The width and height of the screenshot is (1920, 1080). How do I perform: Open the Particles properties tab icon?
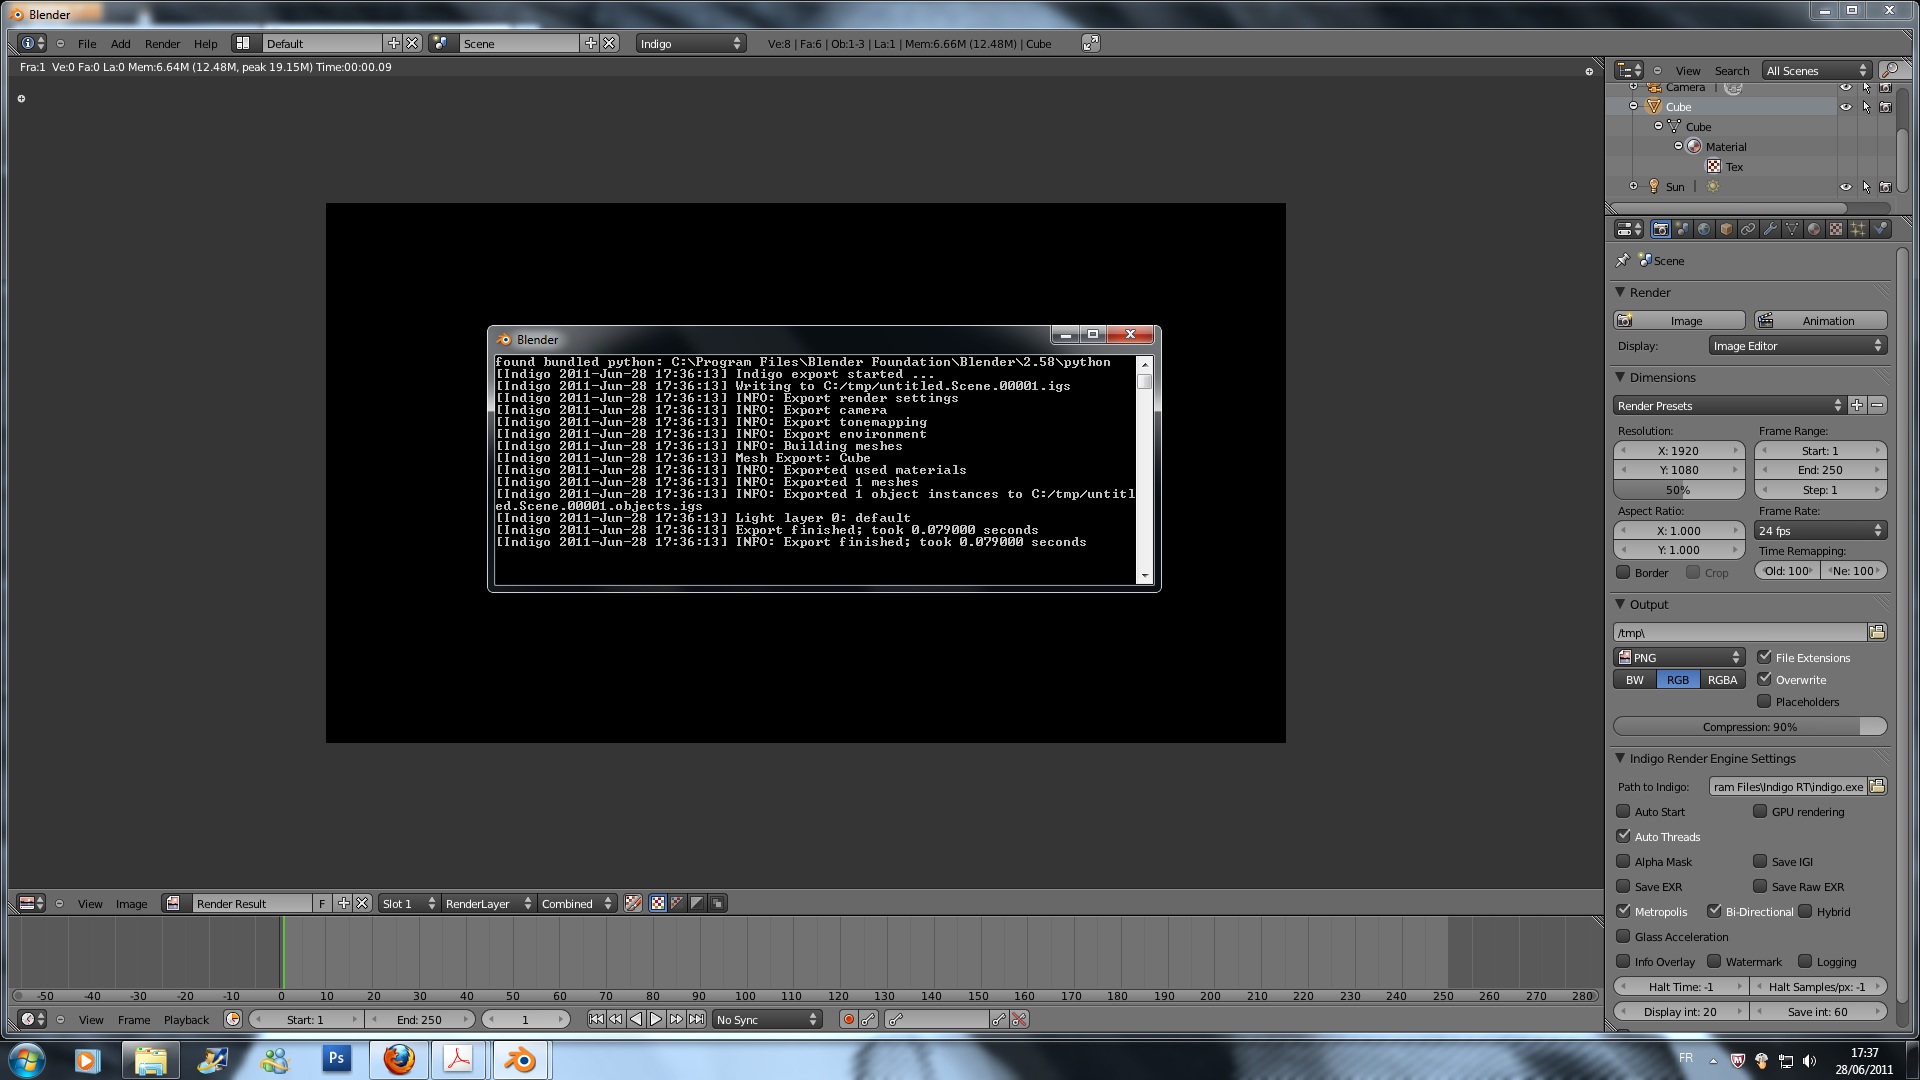1858,229
